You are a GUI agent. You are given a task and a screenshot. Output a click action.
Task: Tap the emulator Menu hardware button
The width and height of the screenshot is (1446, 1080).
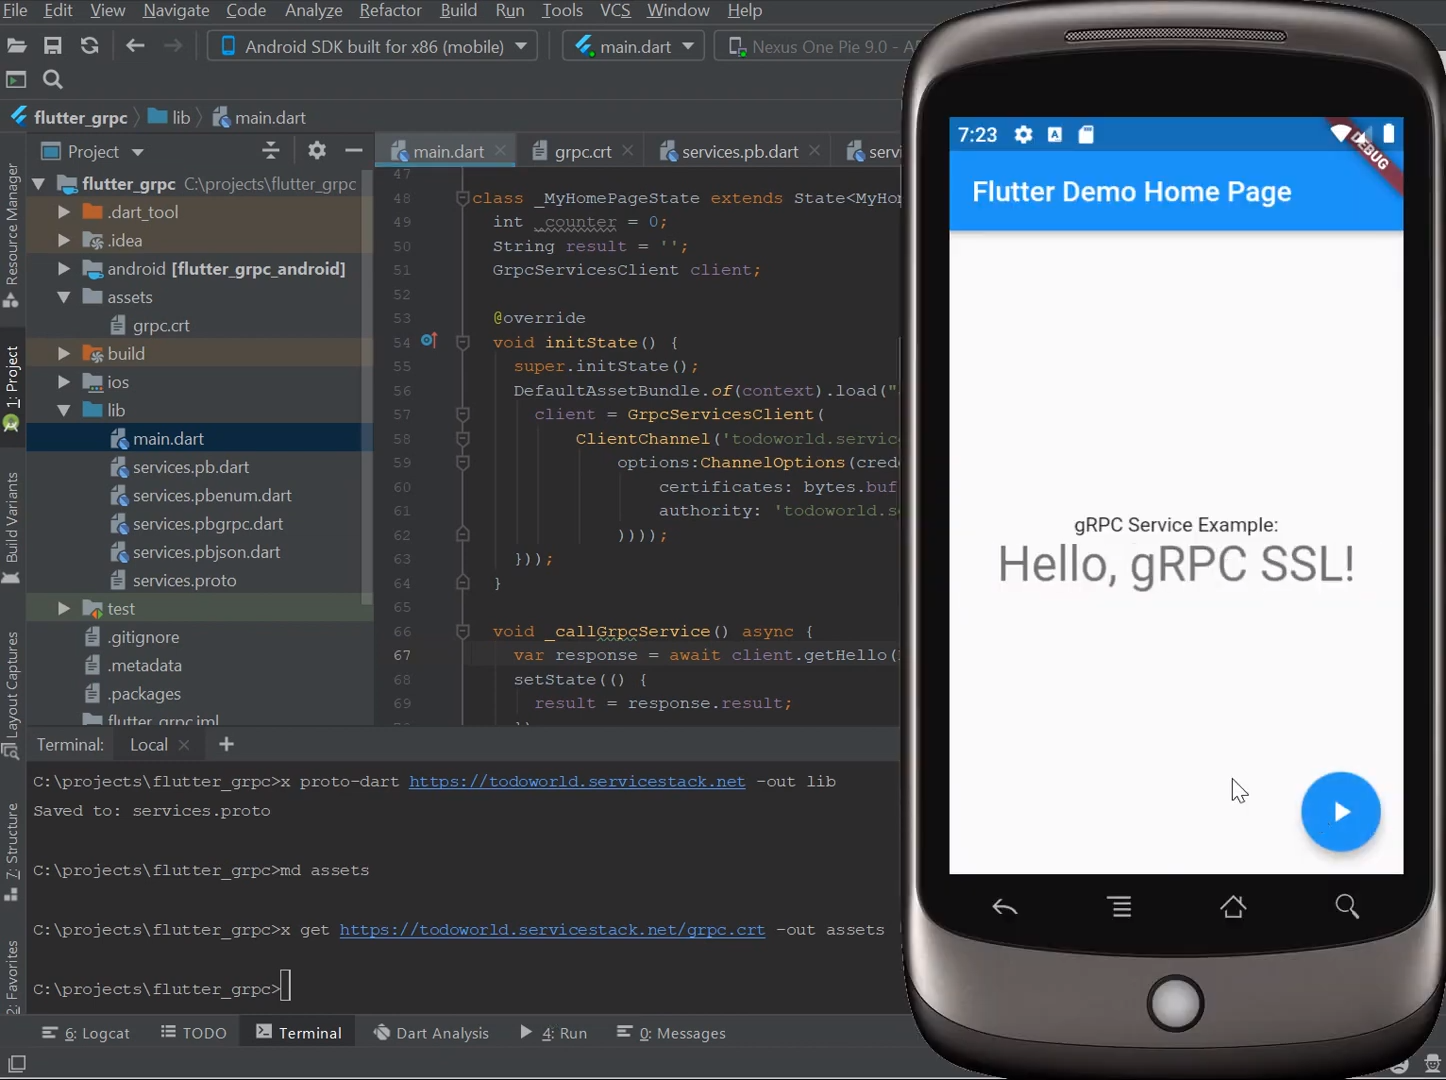(1120, 907)
